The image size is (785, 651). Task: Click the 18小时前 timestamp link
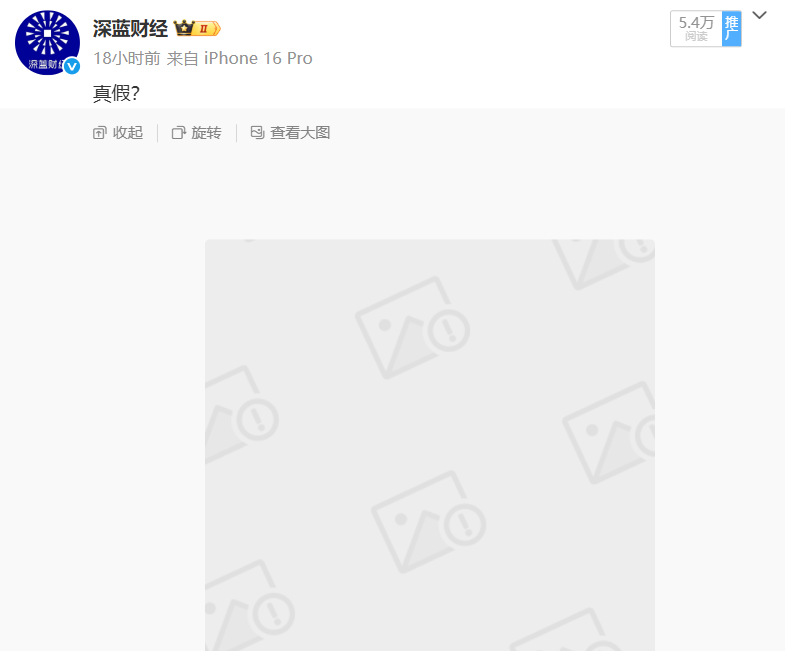pyautogui.click(x=127, y=59)
